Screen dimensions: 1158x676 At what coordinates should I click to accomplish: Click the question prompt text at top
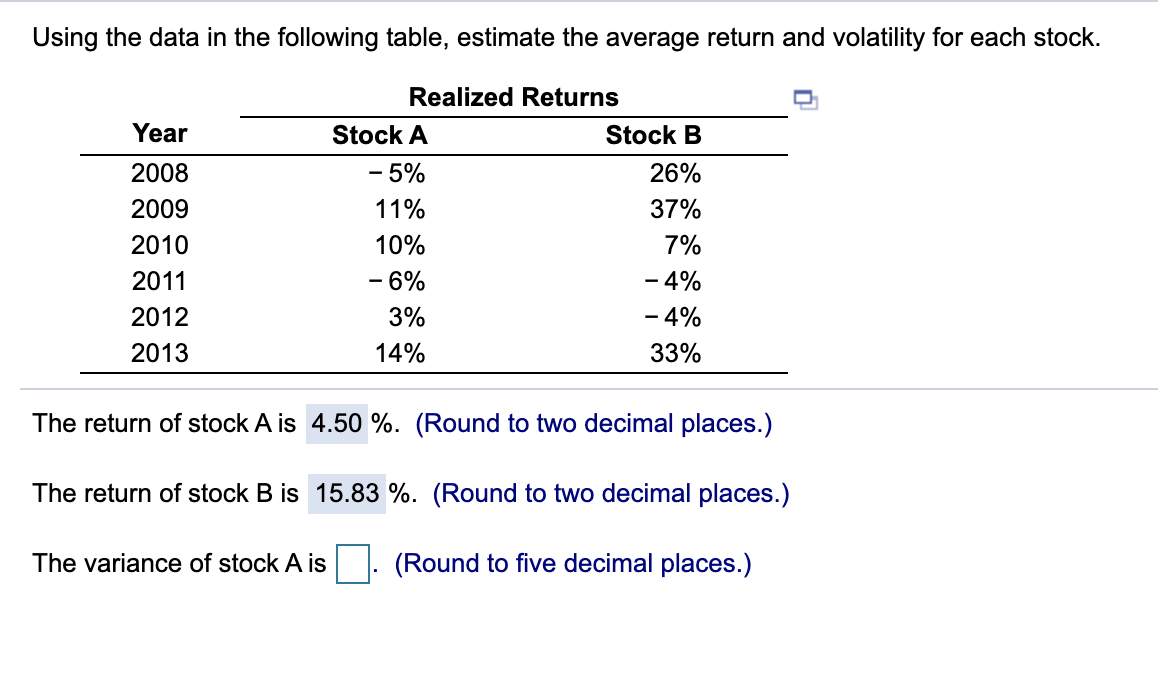coord(566,38)
